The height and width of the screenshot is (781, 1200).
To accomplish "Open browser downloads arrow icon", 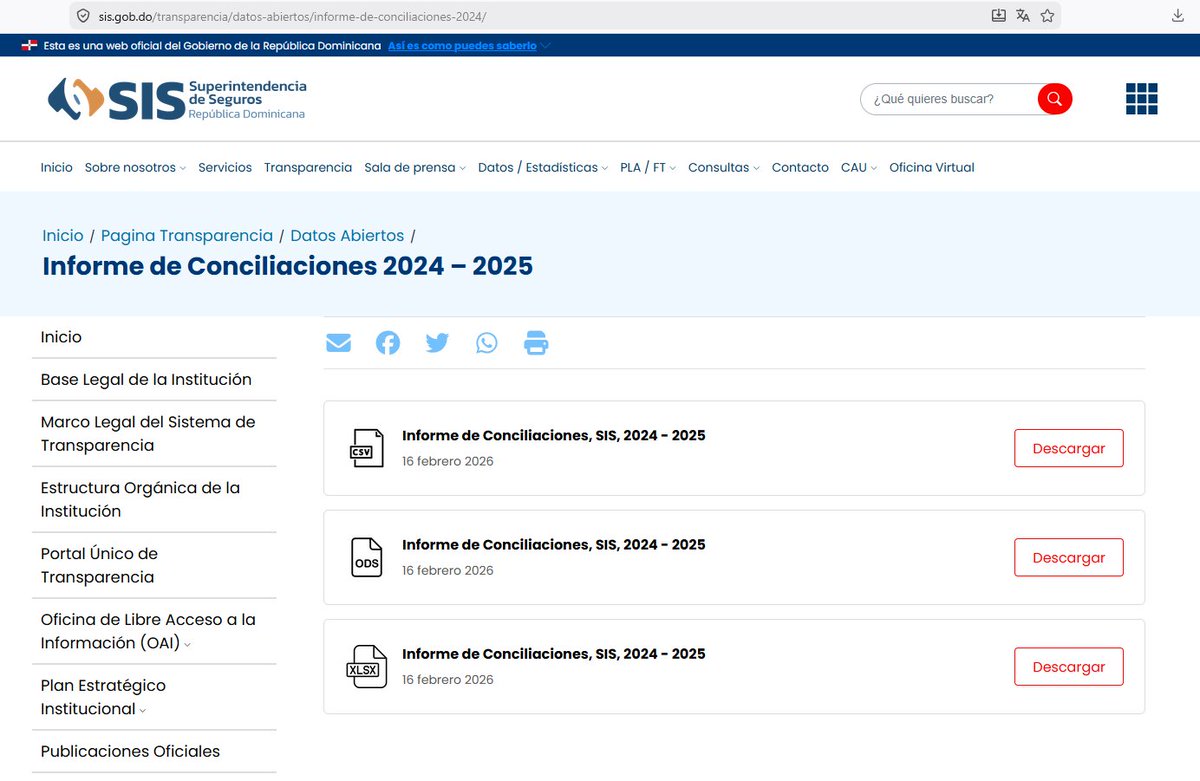I will (x=1178, y=15).
